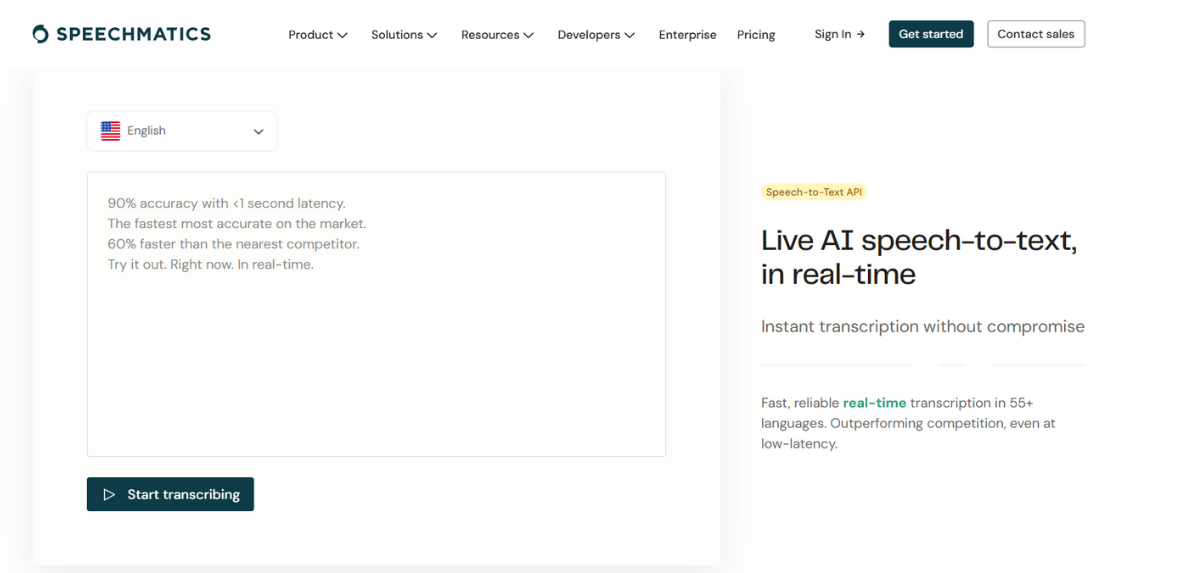
Task: Click the Sign In link
Action: point(839,34)
